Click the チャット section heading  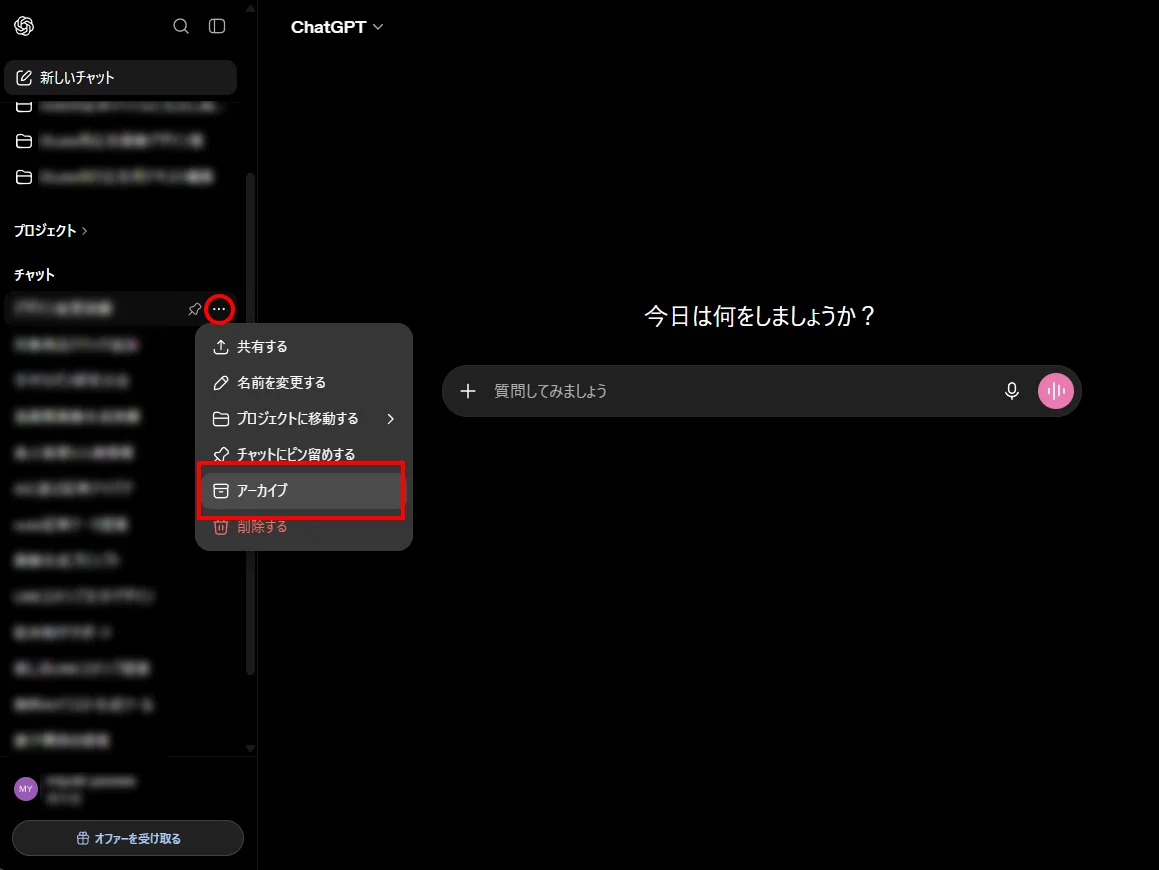coord(34,275)
